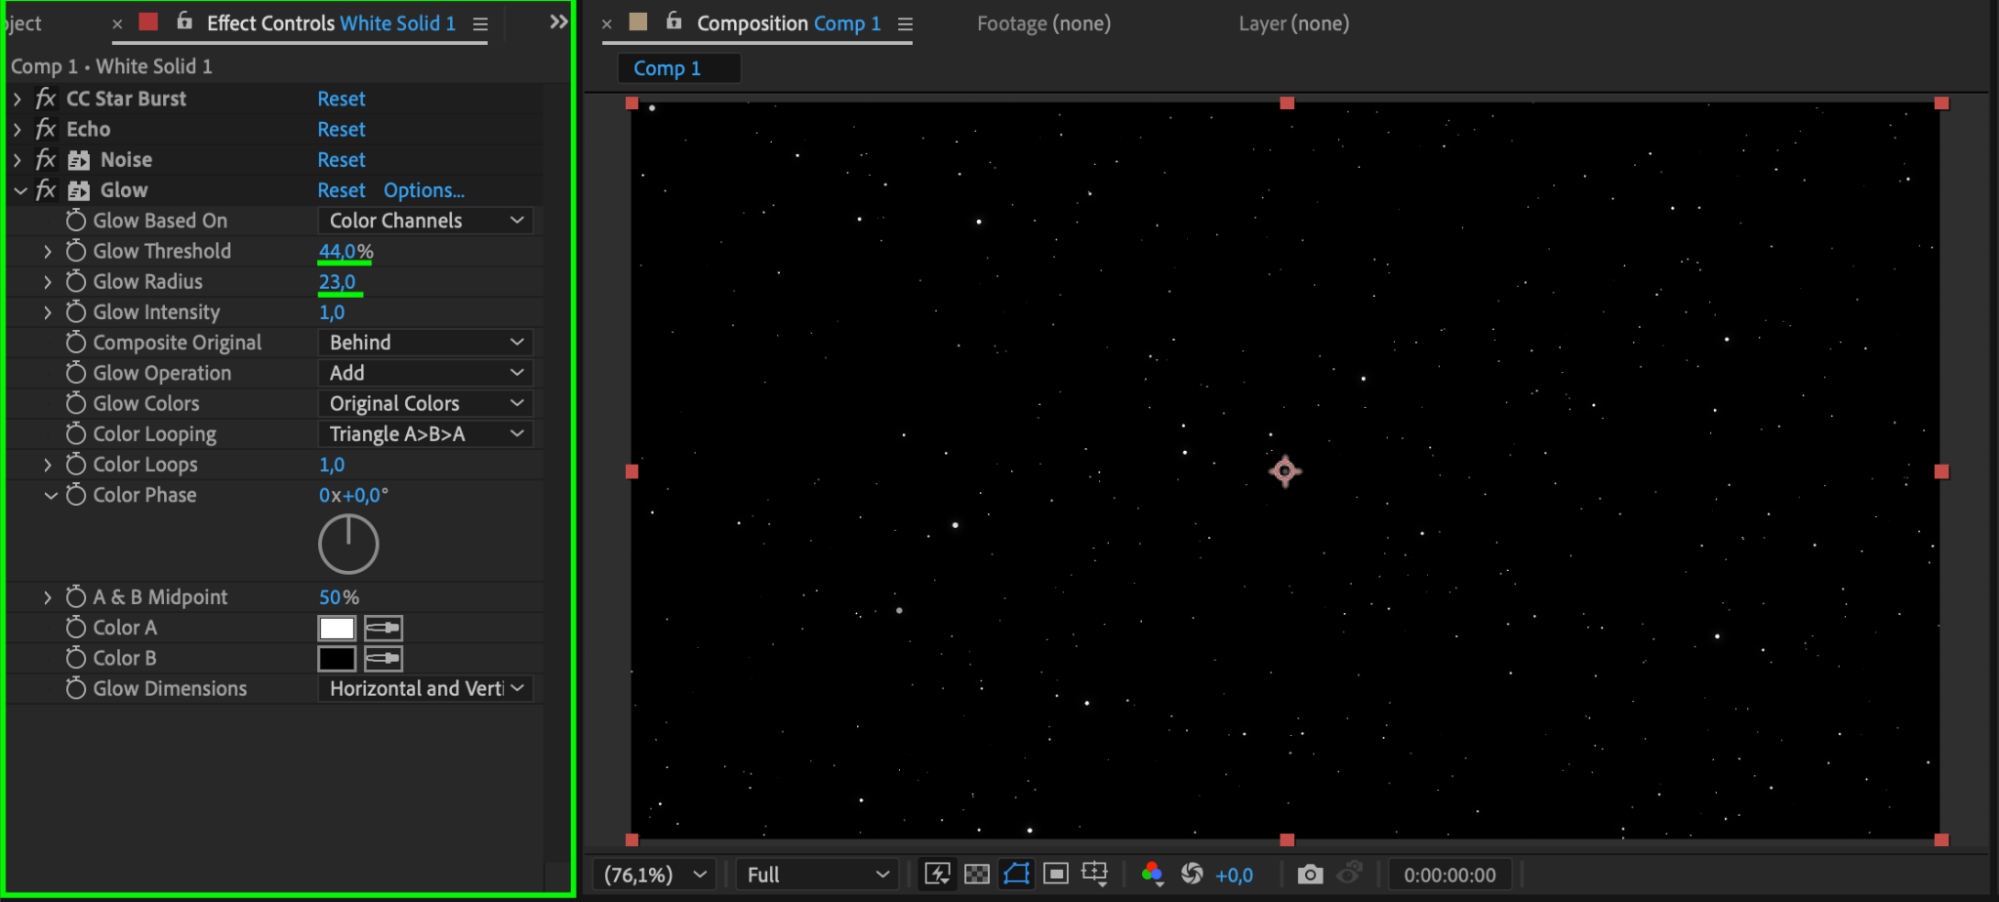The height and width of the screenshot is (902, 1999).
Task: Collapse the Glow effect properties
Action: [20, 190]
